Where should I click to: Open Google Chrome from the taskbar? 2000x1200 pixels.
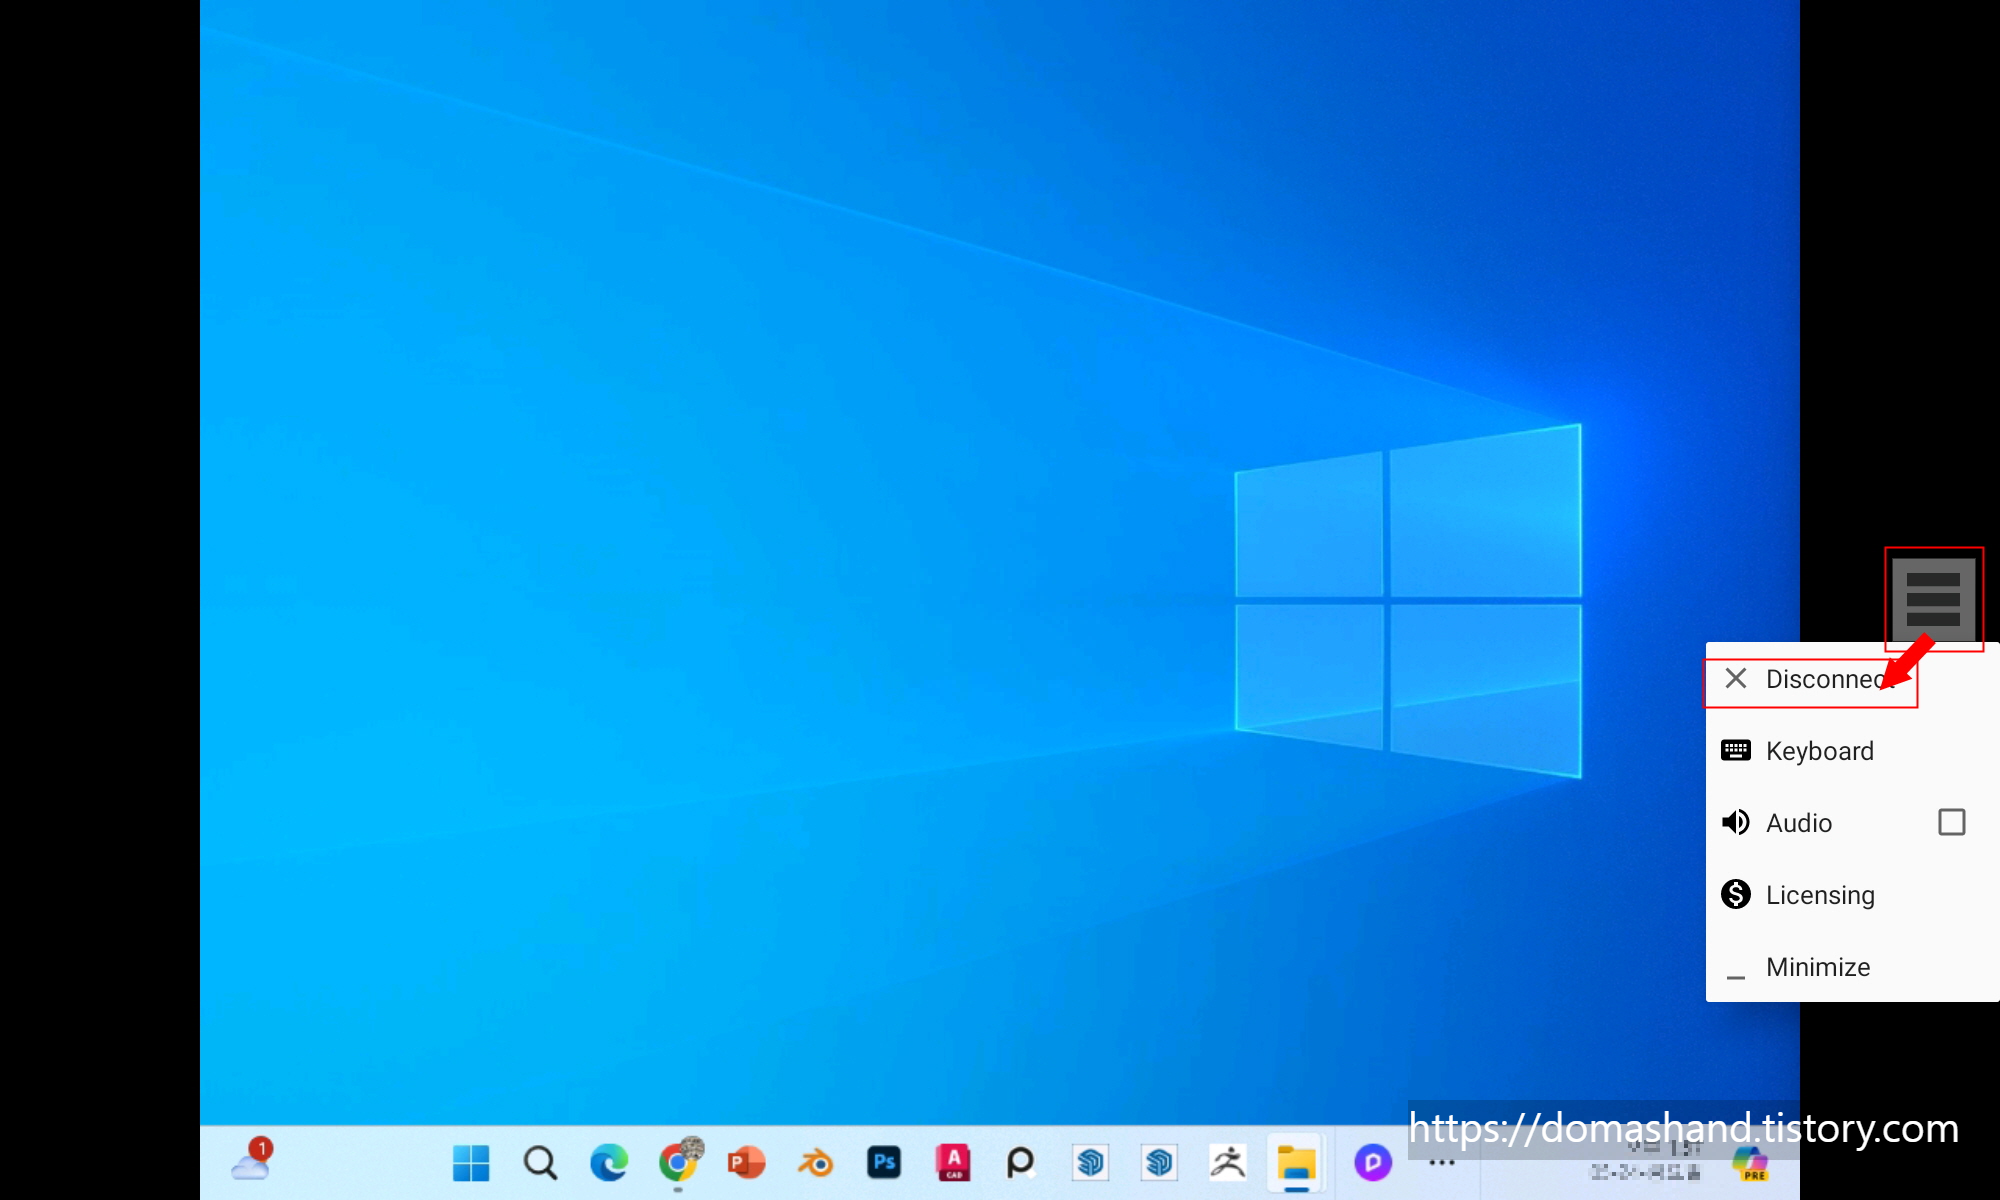(678, 1163)
